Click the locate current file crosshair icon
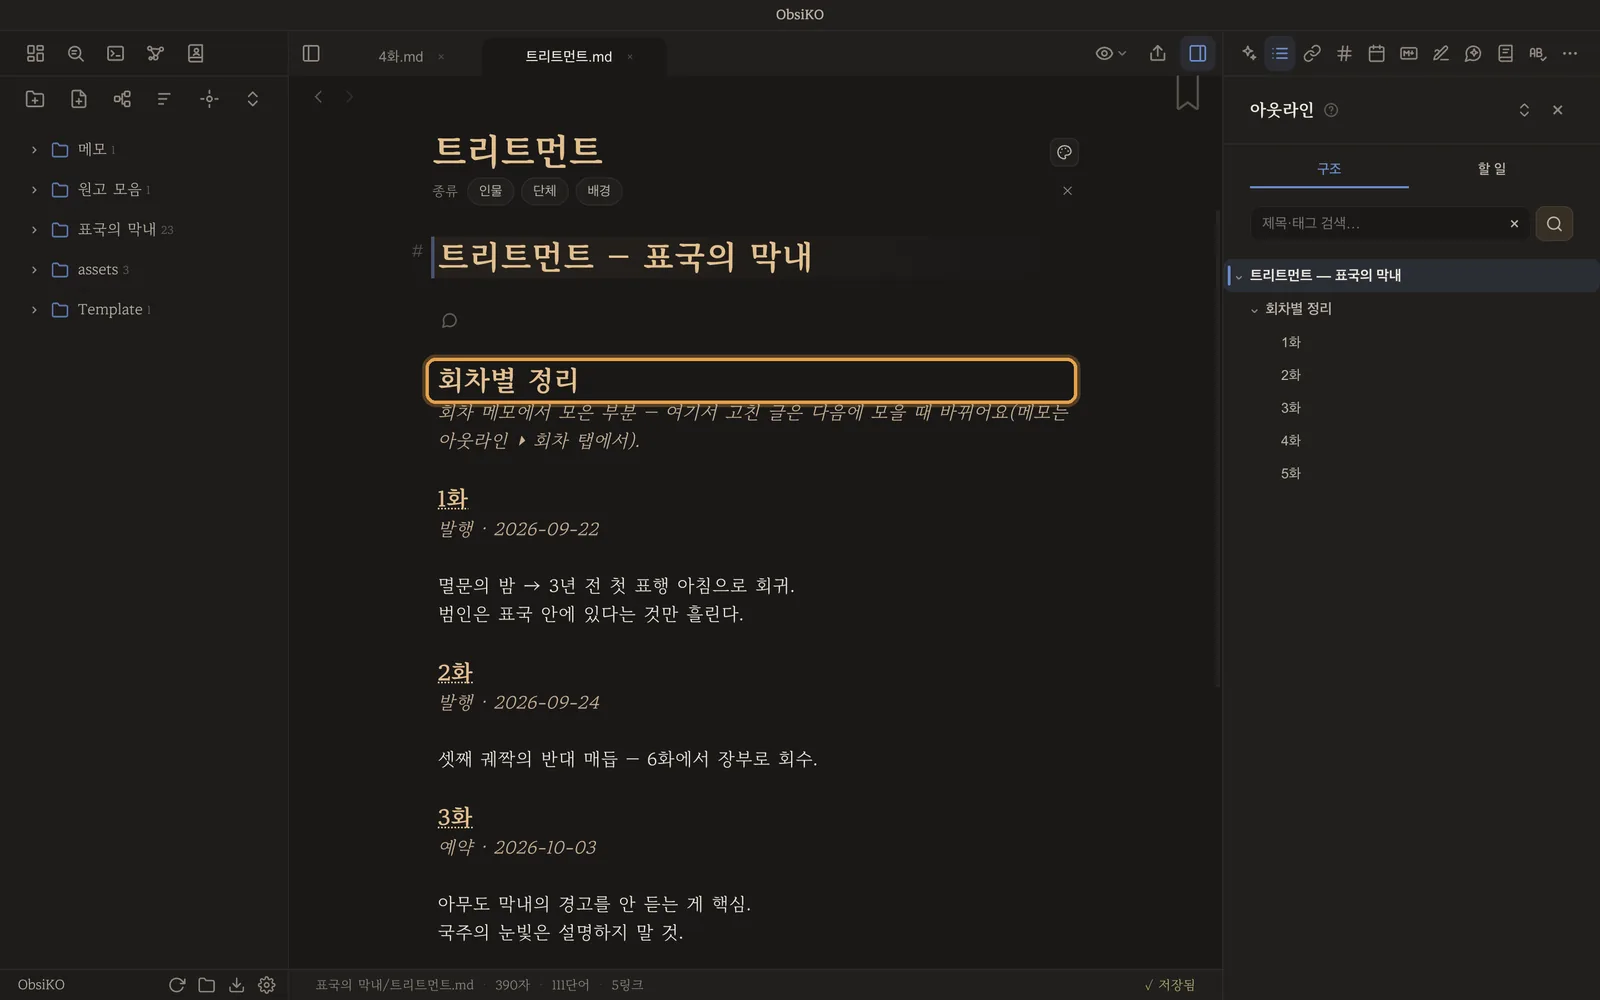The width and height of the screenshot is (1600, 1000). click(209, 98)
